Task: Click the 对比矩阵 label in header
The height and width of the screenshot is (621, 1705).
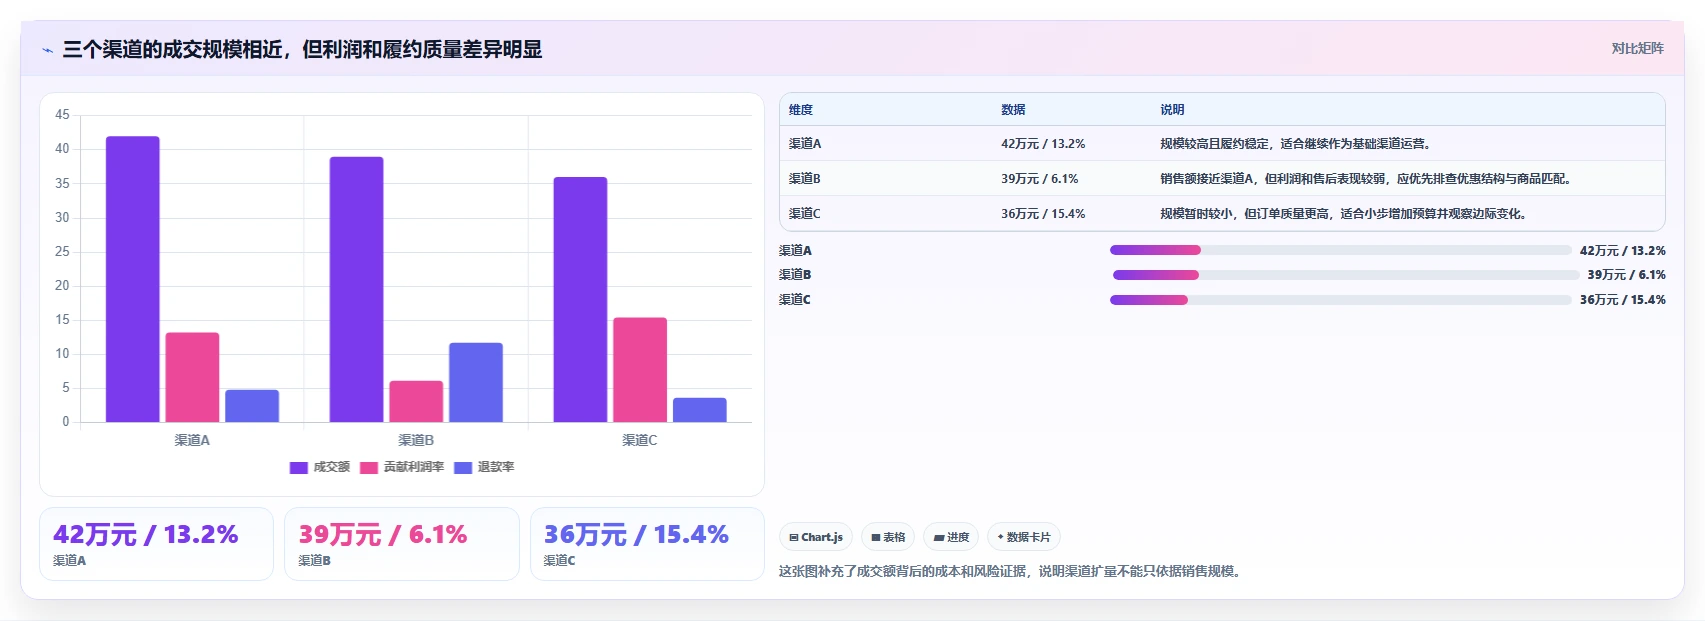Action: (1637, 48)
